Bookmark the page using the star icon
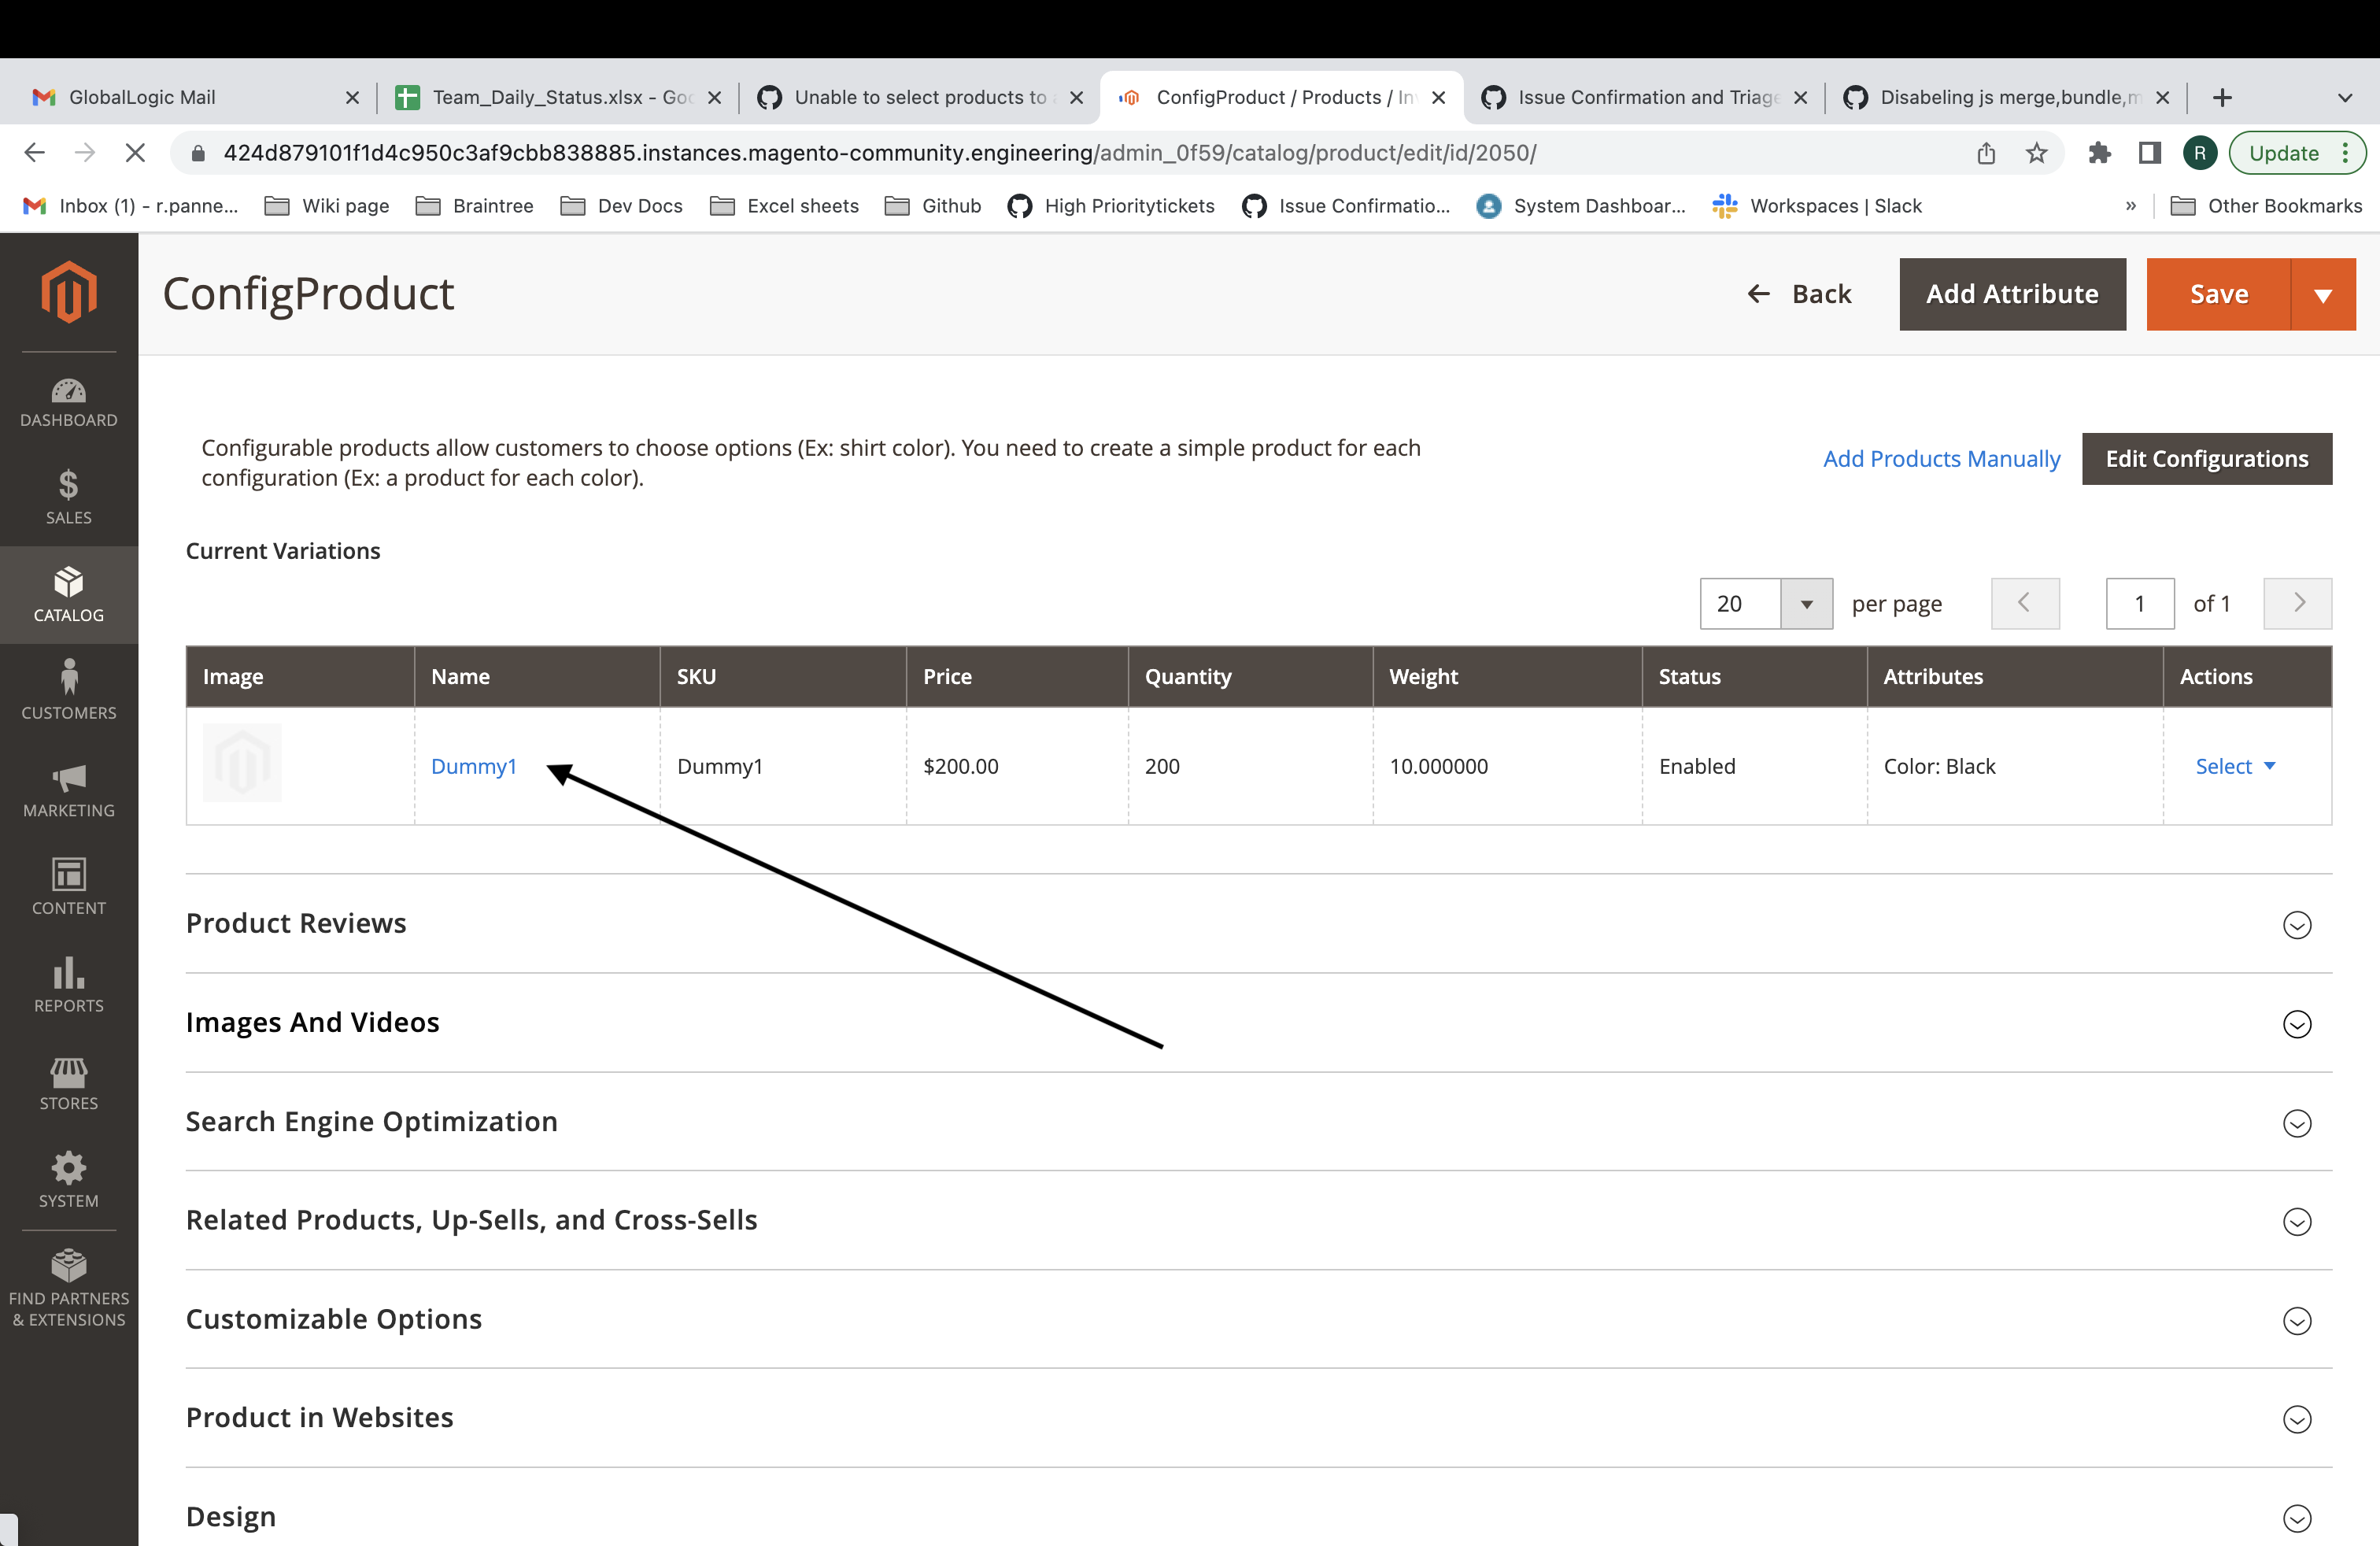 (x=2036, y=153)
